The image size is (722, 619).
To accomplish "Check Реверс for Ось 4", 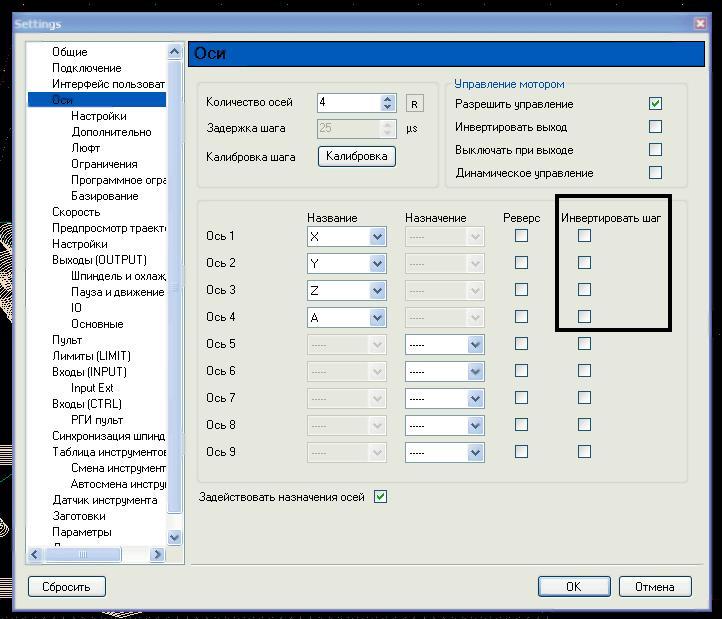I will 521,317.
